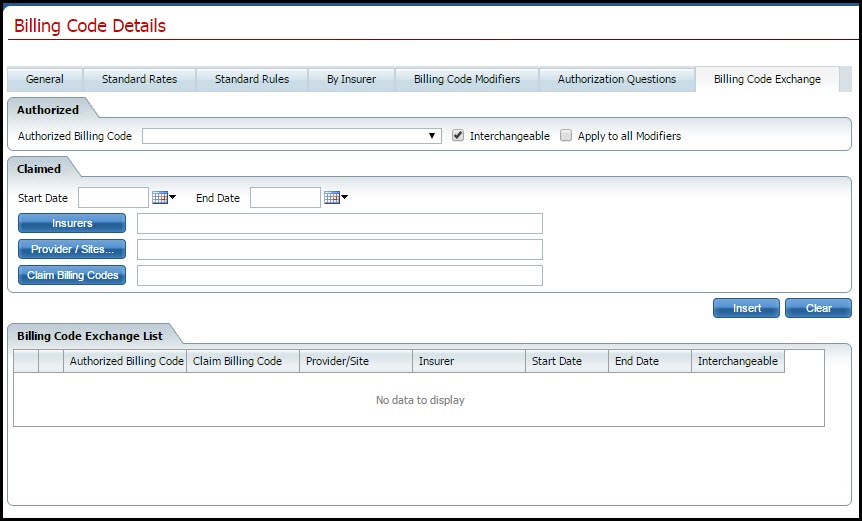
Task: Open the Standard Rates tab
Action: pyautogui.click(x=139, y=79)
